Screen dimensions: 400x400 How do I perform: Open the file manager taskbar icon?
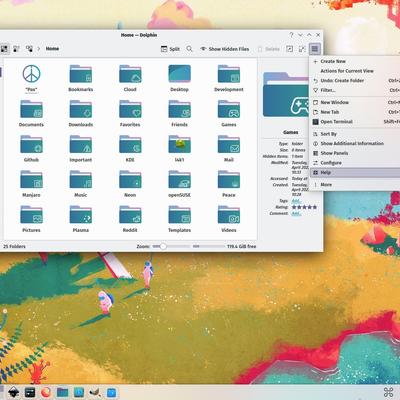point(62,392)
